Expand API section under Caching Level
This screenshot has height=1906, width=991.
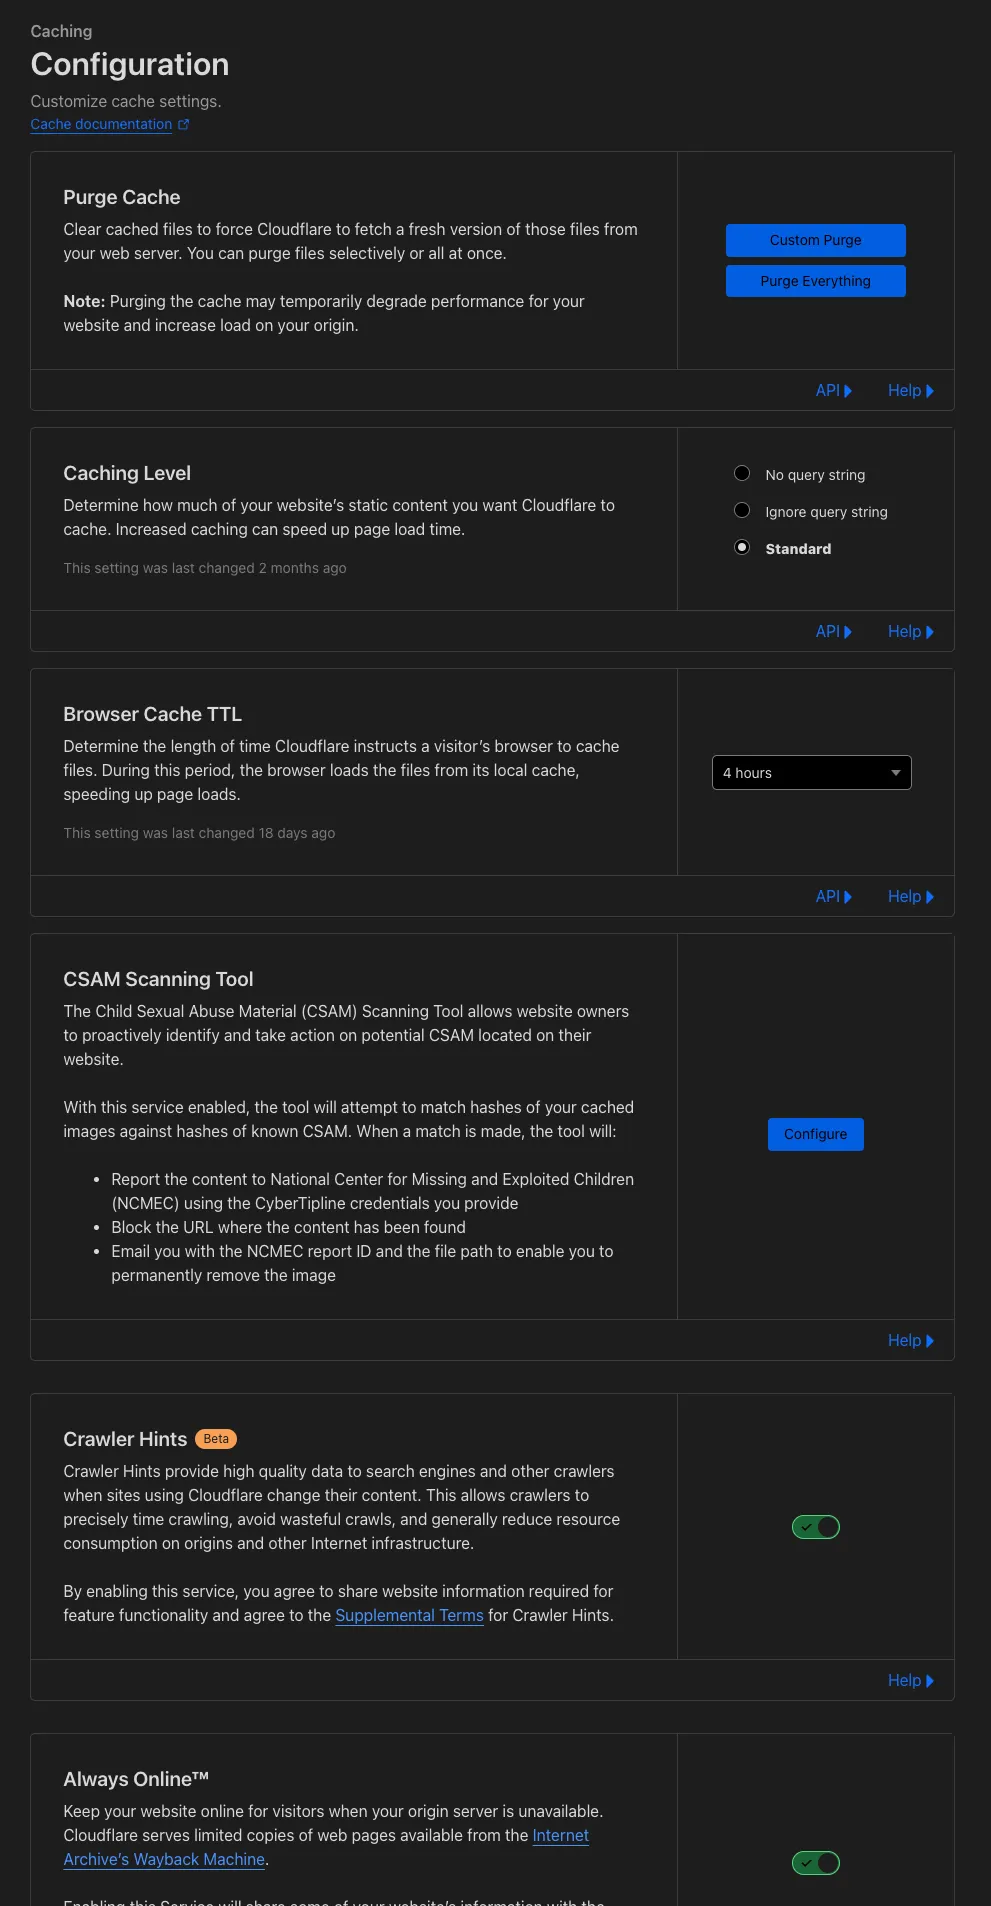833,632
